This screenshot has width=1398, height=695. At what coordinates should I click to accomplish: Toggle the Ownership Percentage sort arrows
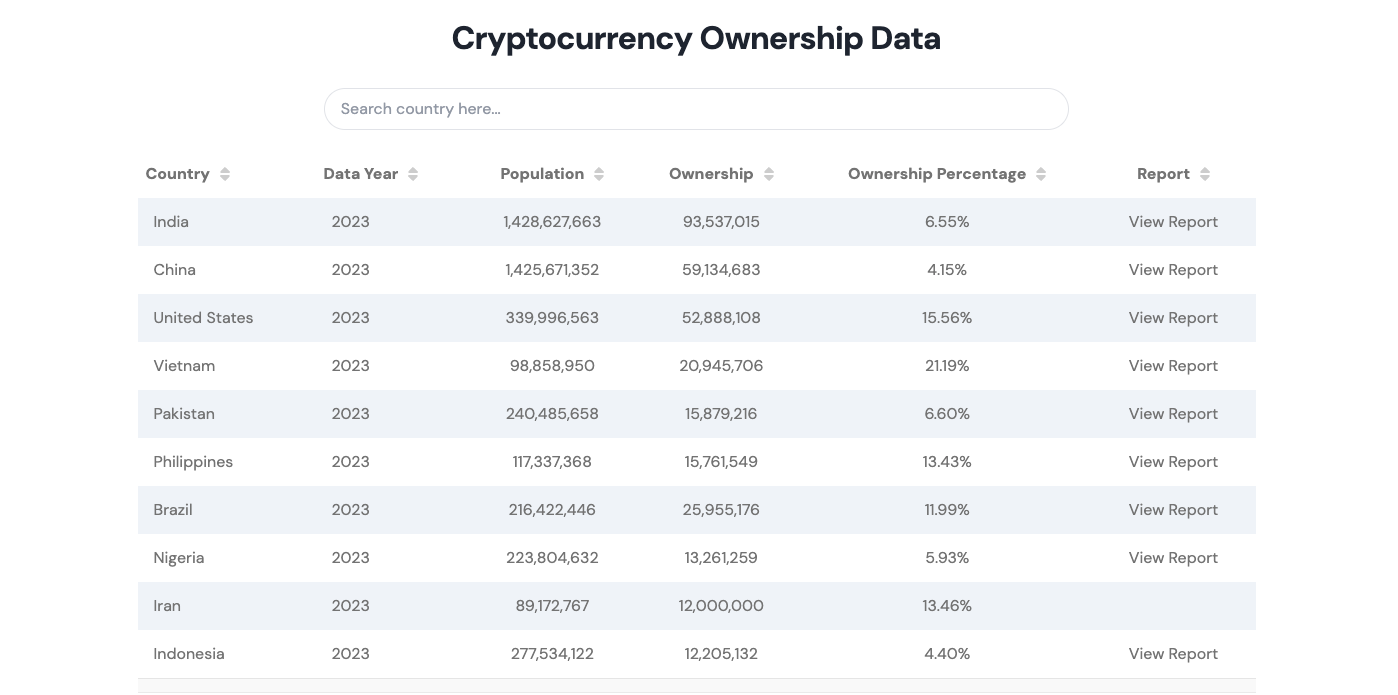(x=1041, y=174)
